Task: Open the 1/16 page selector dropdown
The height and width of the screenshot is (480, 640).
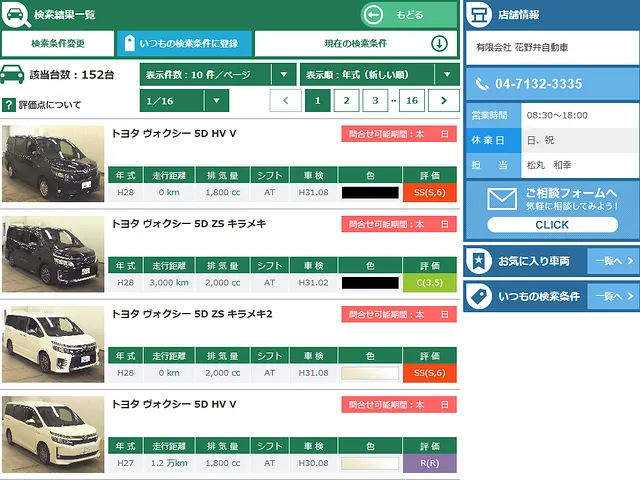Action: pyautogui.click(x=184, y=100)
